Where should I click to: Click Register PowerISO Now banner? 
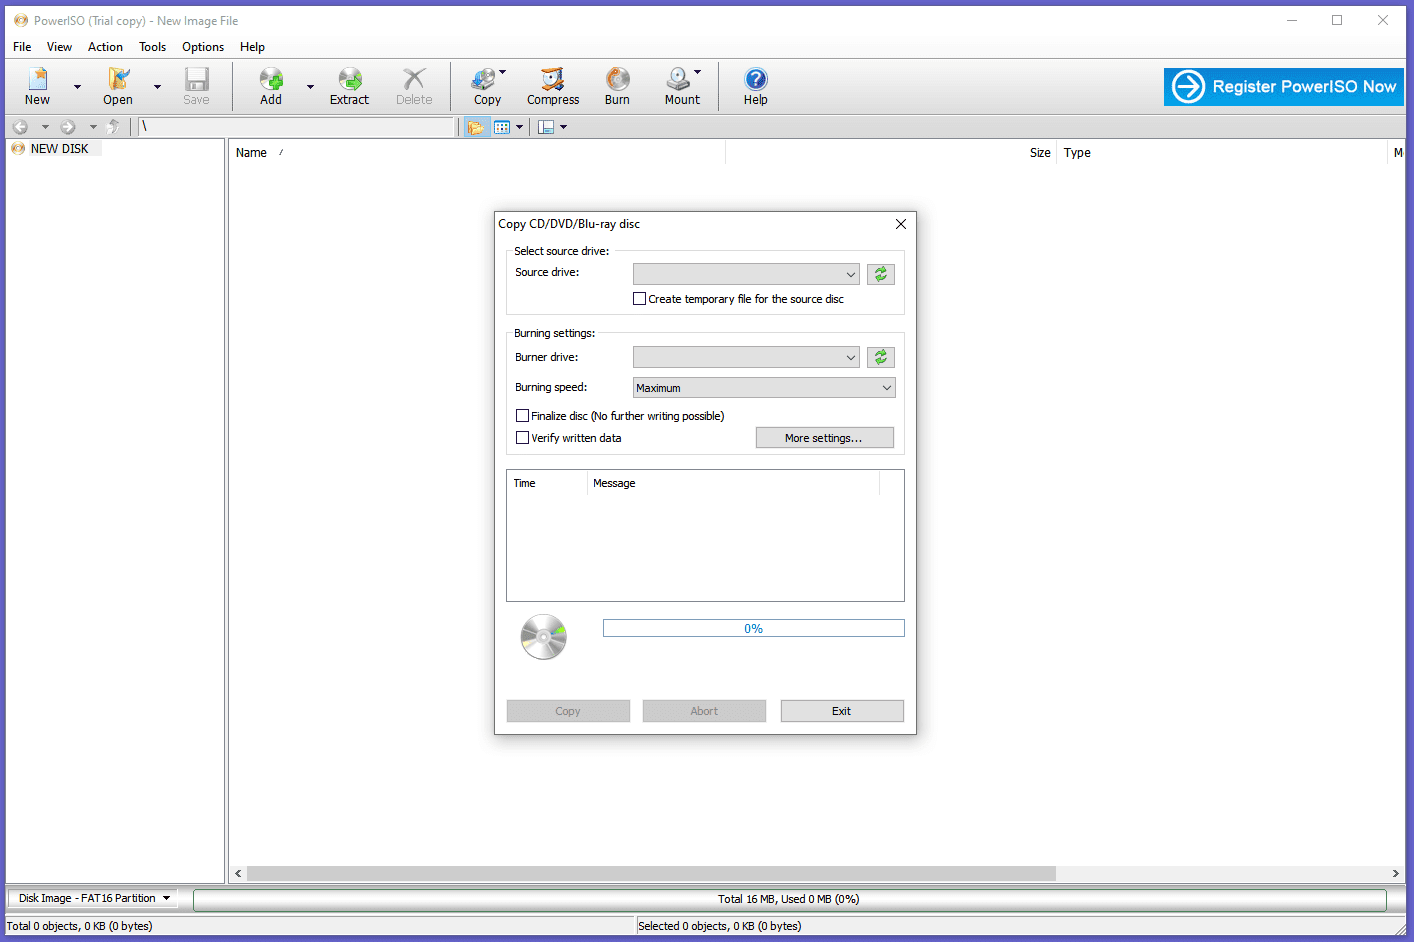(x=1284, y=87)
